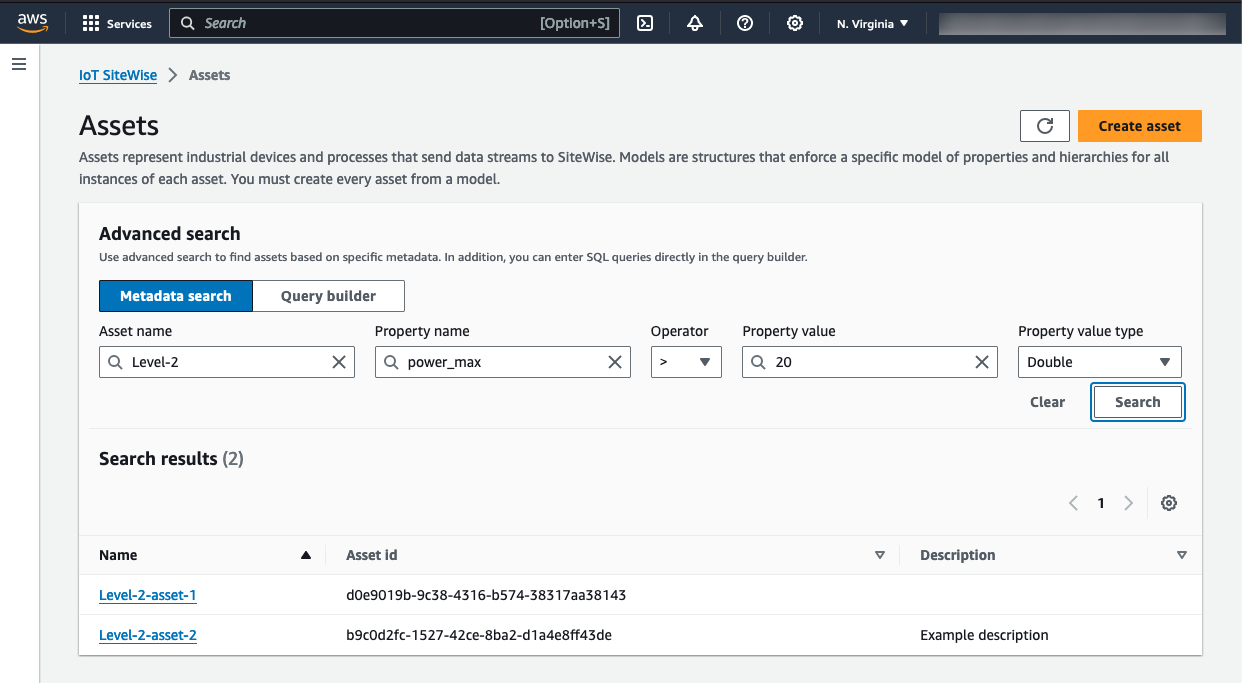This screenshot has width=1242, height=683.
Task: Refresh the assets list
Action: pos(1045,126)
